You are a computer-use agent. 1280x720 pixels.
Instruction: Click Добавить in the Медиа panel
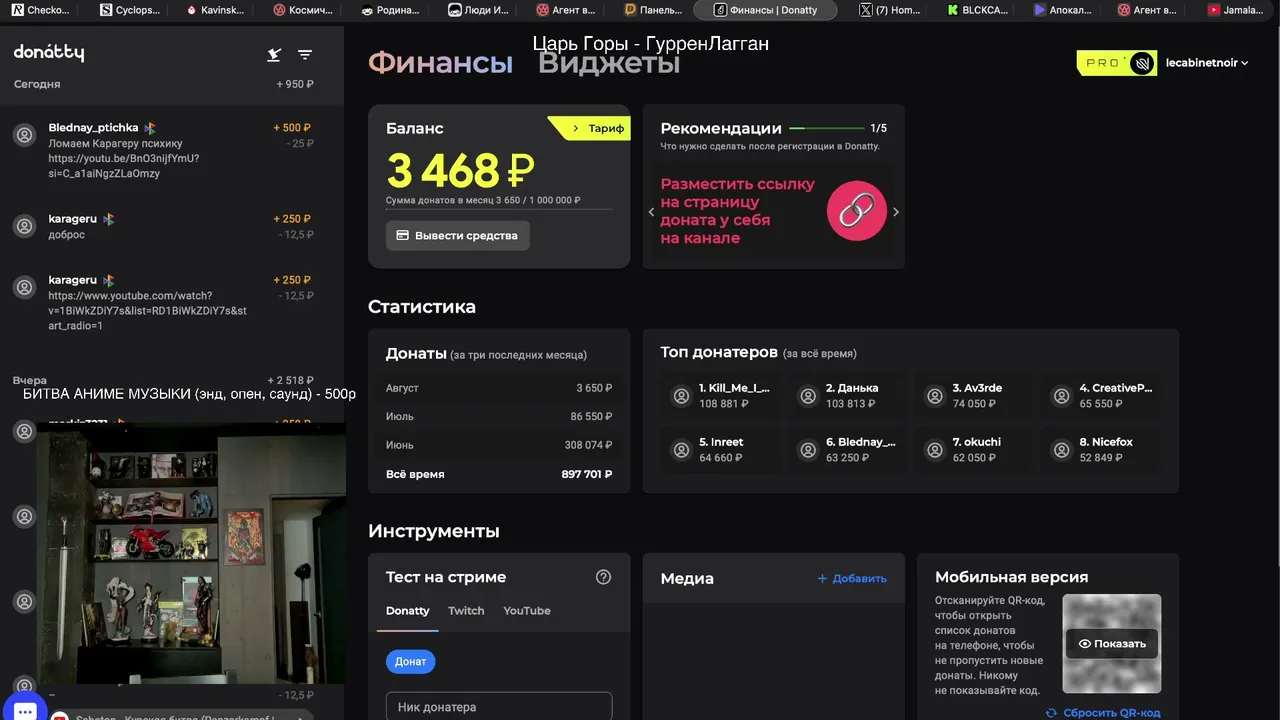[852, 578]
